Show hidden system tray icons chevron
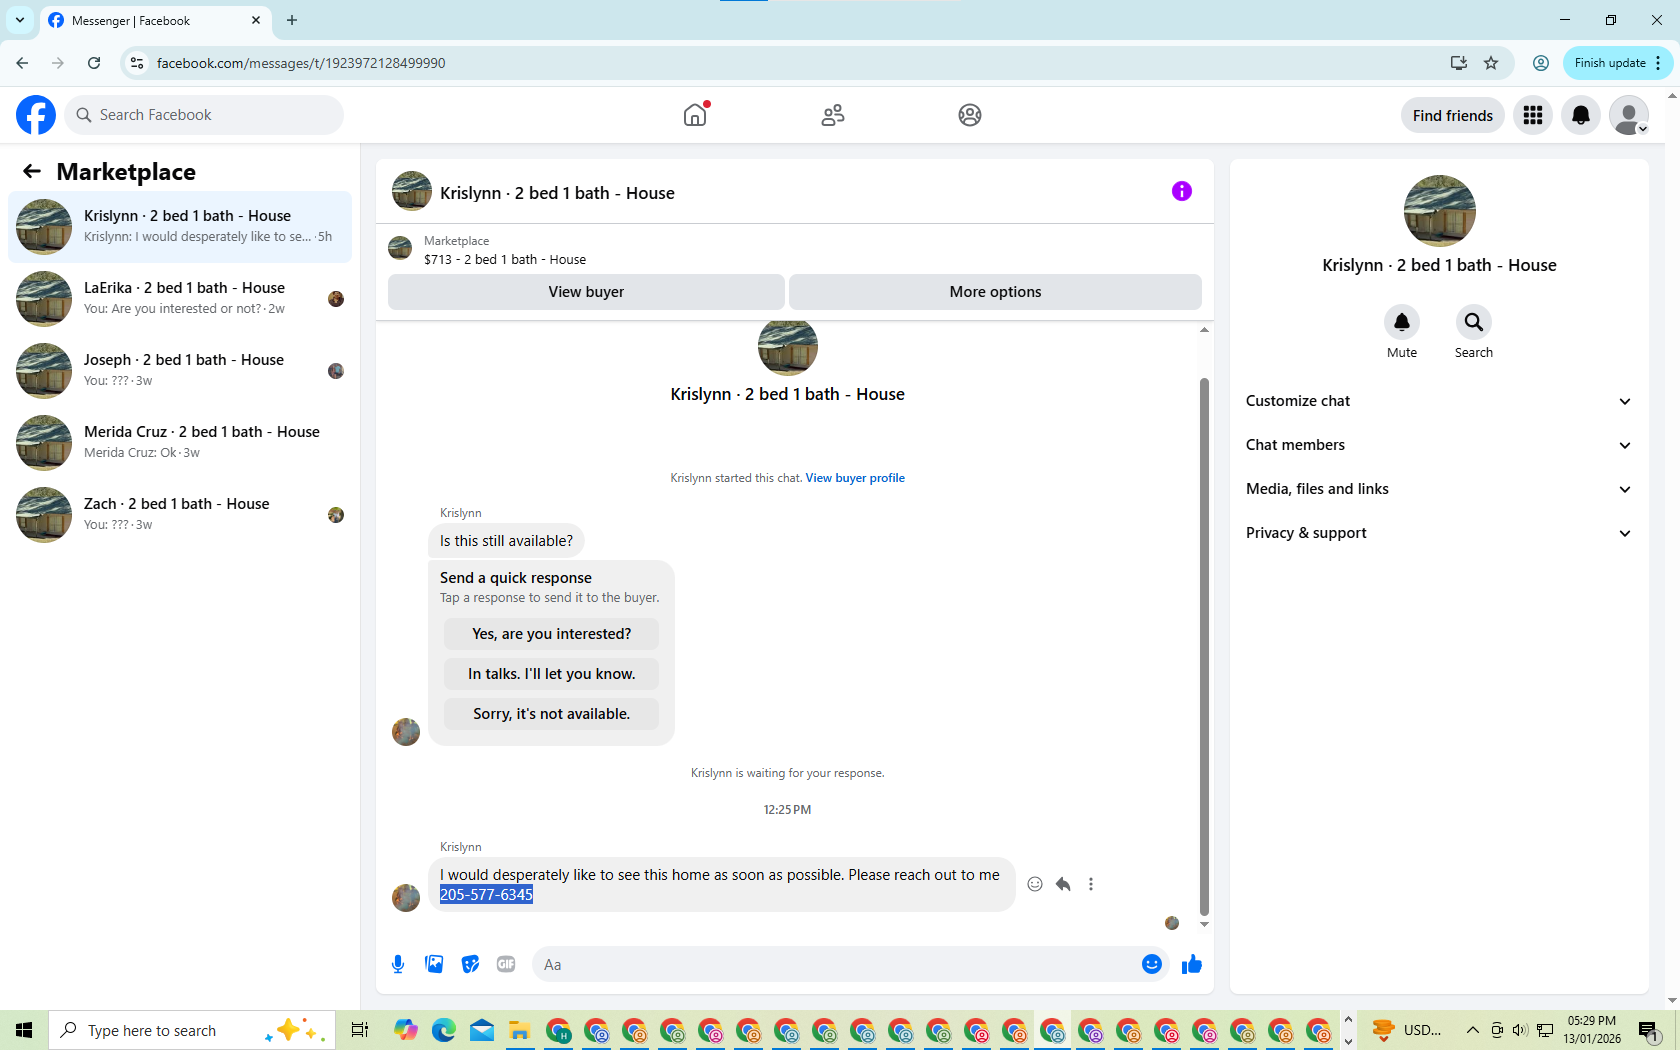This screenshot has height=1050, width=1680. click(1472, 1030)
